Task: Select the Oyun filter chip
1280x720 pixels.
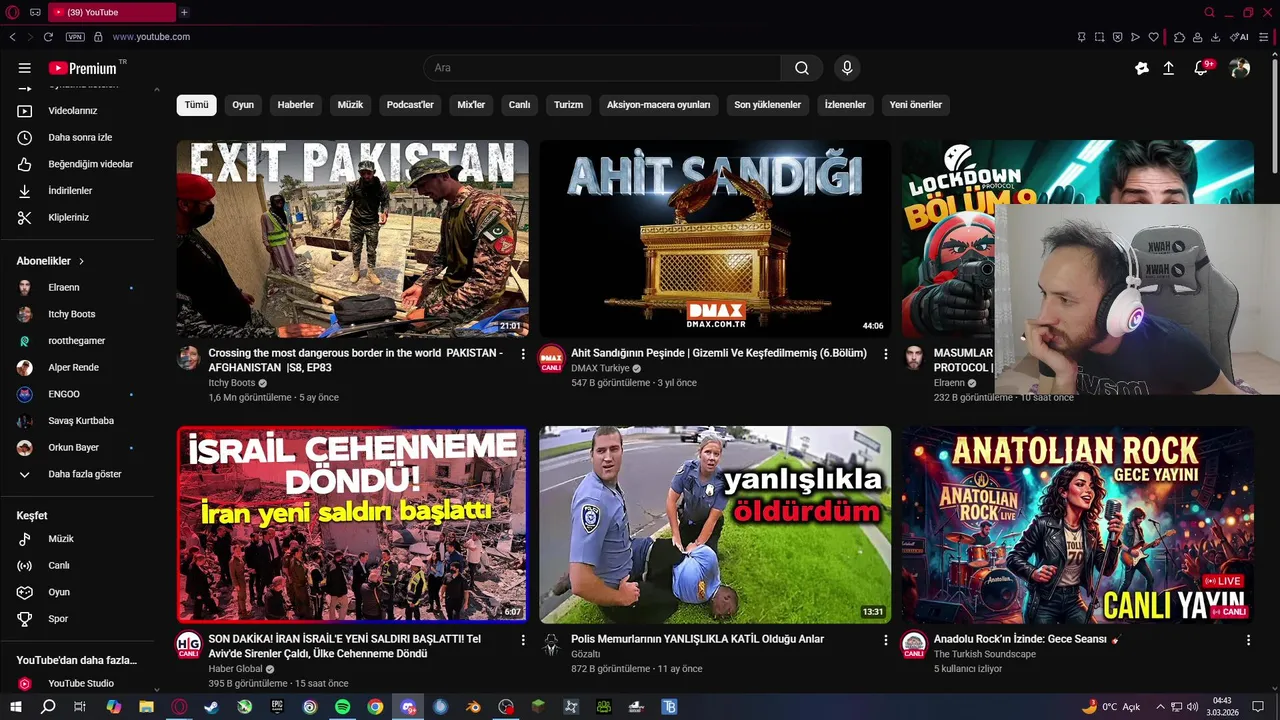Action: pos(243,105)
